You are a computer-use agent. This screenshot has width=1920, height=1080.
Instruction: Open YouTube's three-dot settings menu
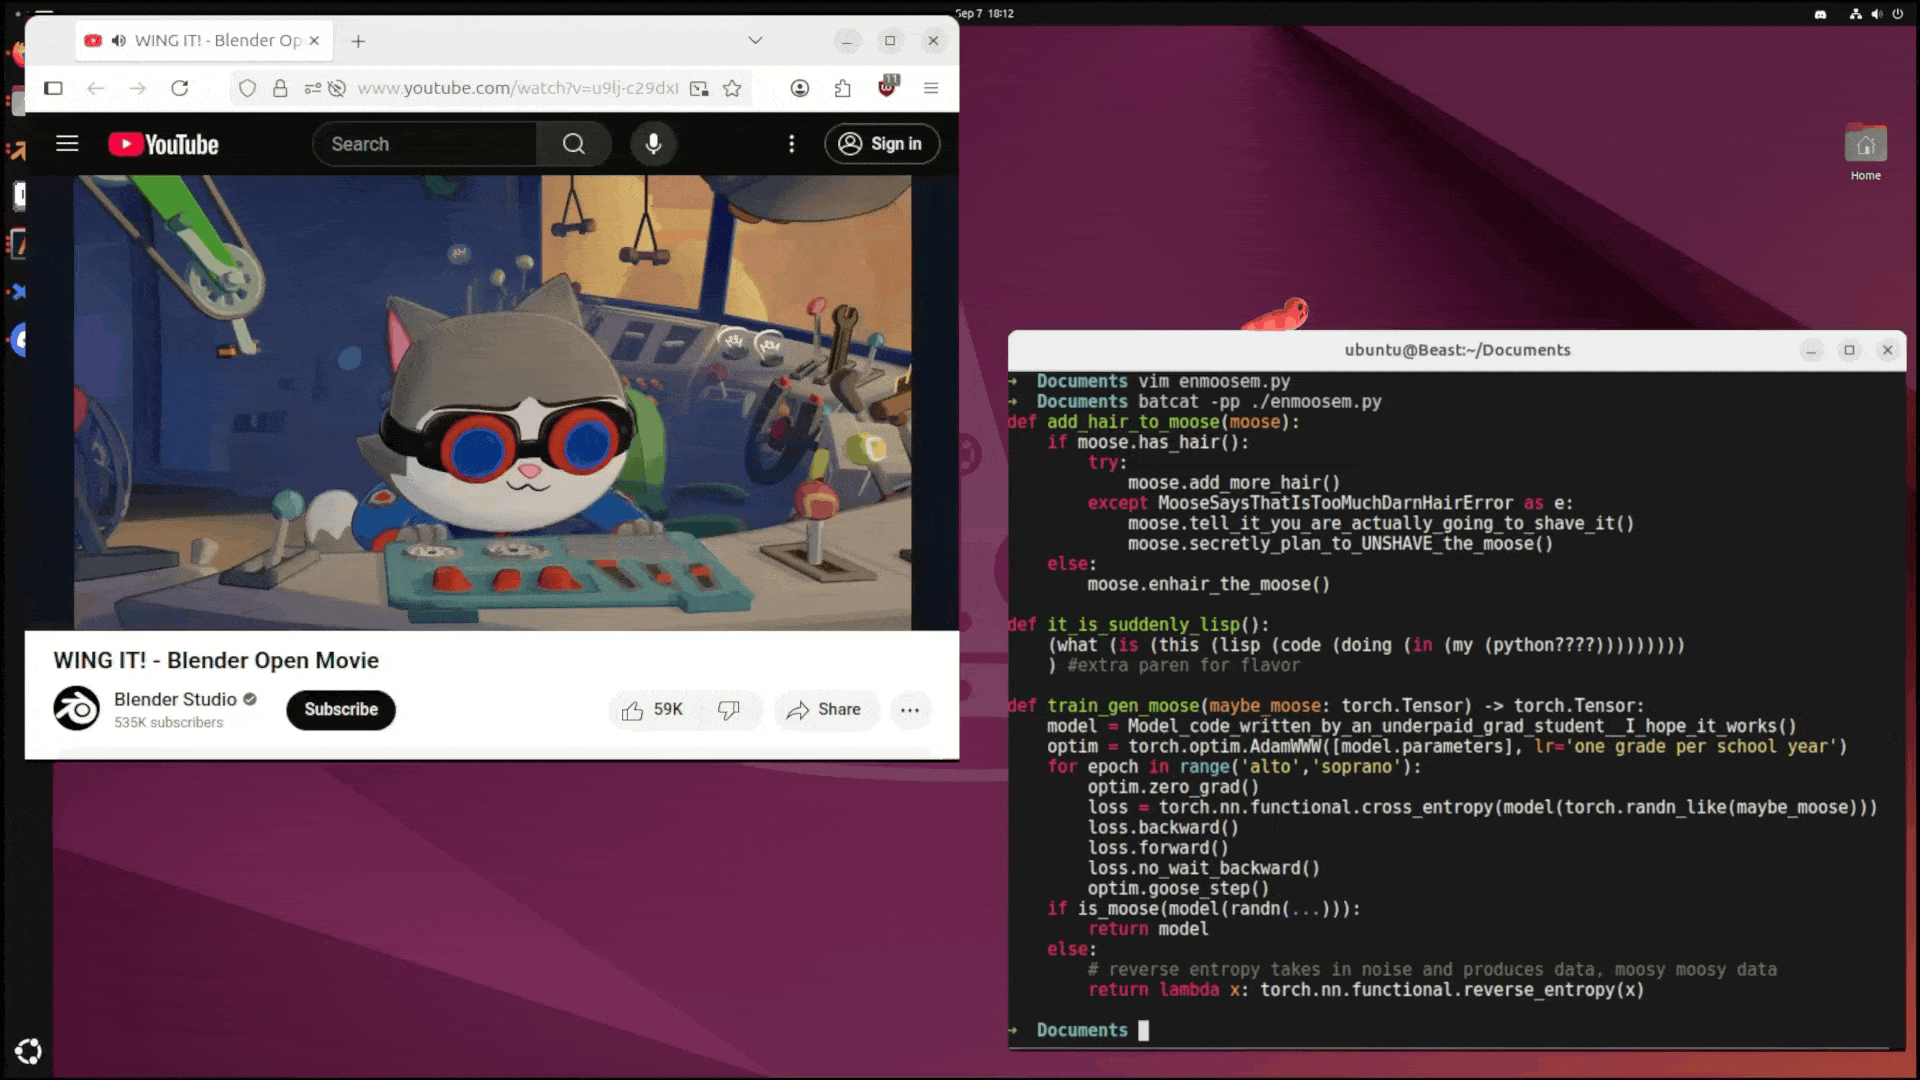[792, 144]
